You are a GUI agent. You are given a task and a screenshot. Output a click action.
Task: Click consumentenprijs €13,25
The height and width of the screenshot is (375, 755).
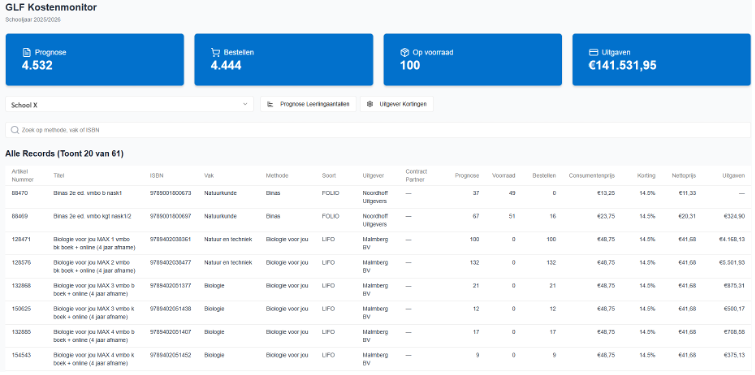coord(606,193)
